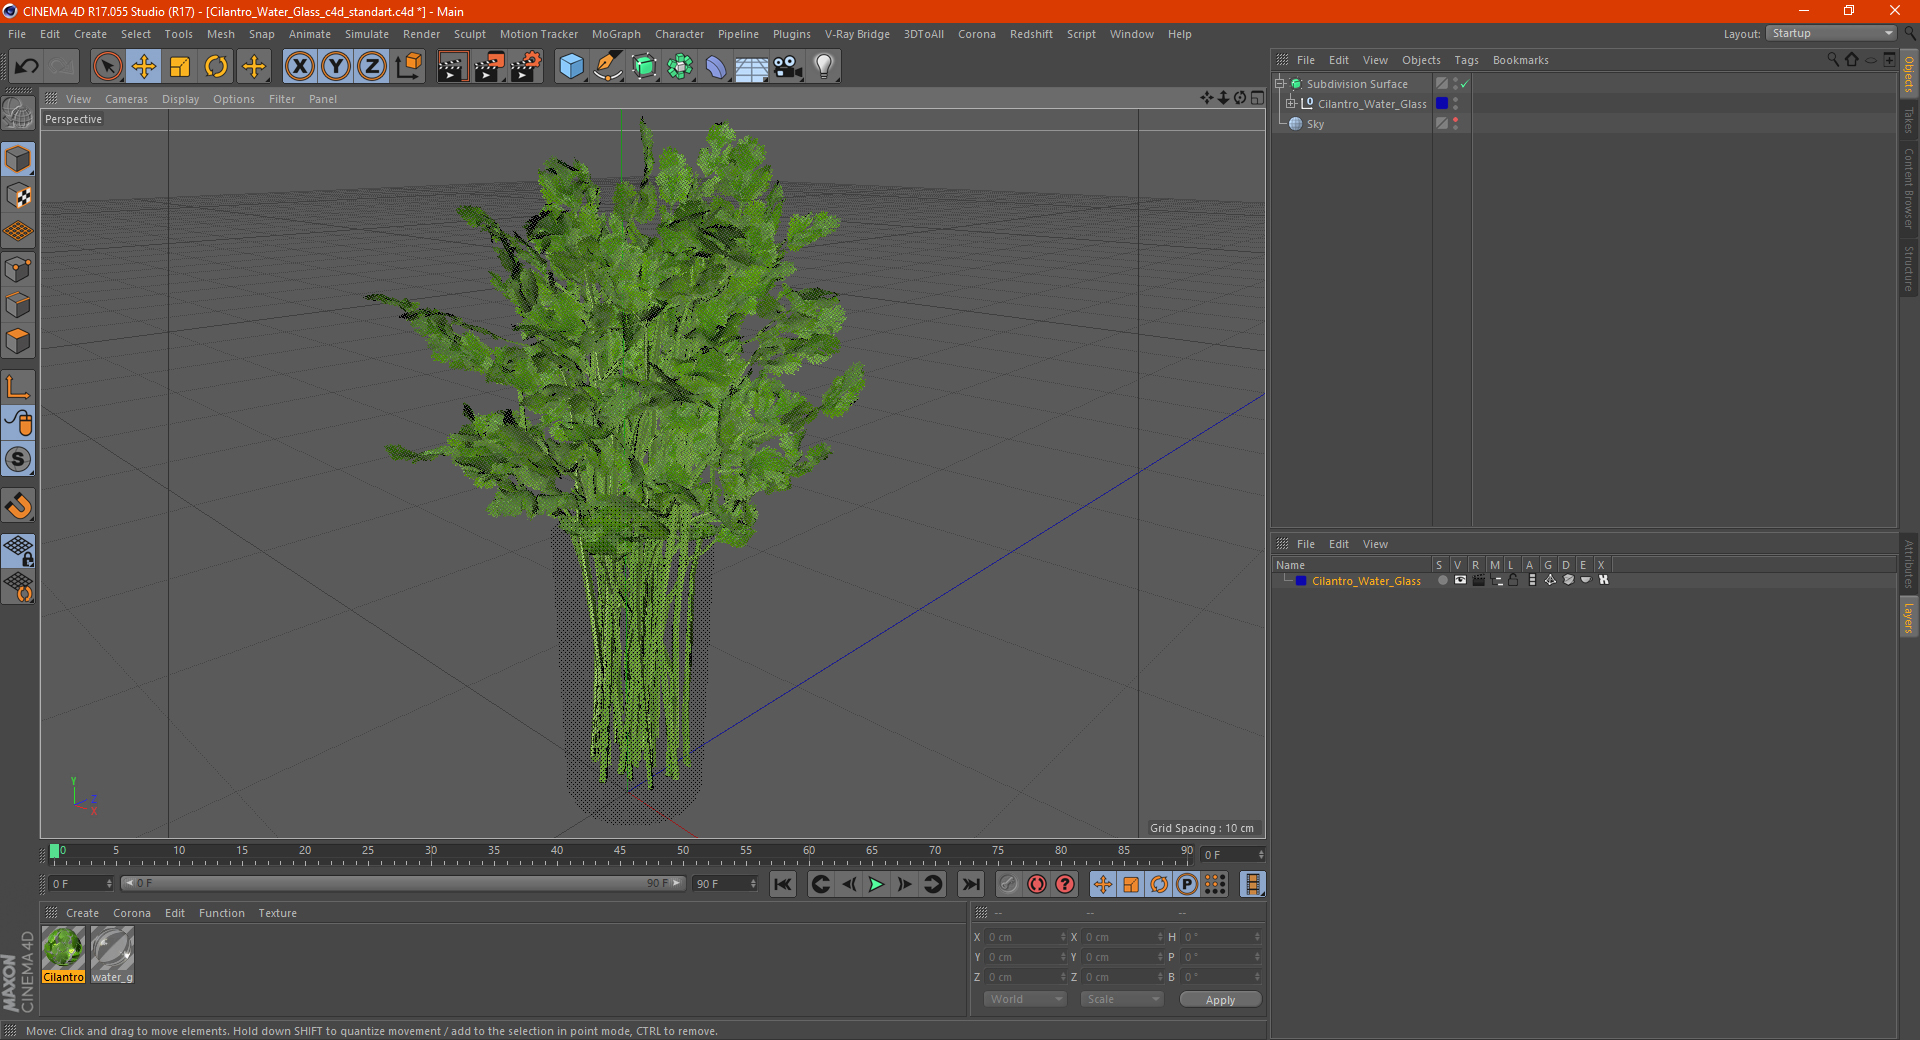Activate the Rotate tool
1920x1040 pixels.
point(216,67)
